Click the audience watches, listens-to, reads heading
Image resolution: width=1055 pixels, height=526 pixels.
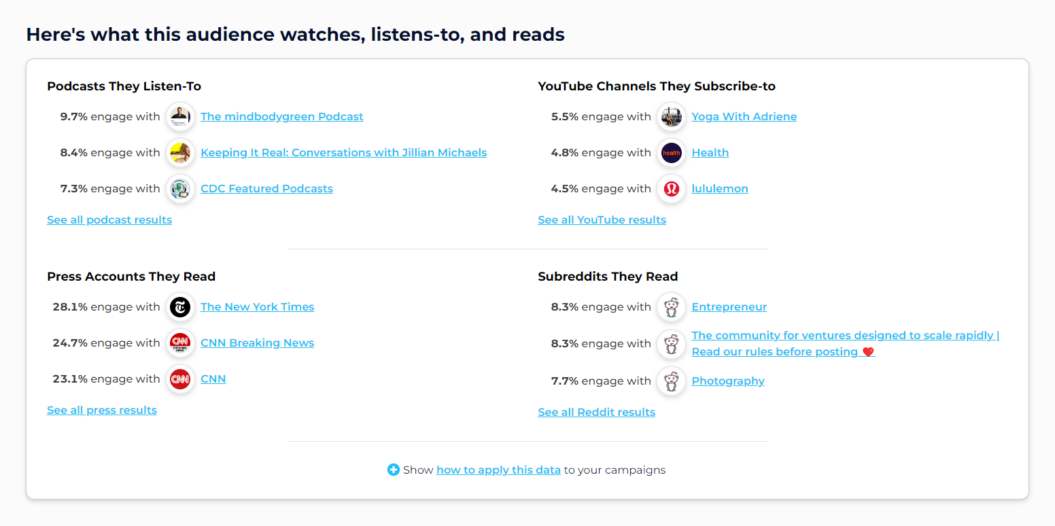click(295, 35)
